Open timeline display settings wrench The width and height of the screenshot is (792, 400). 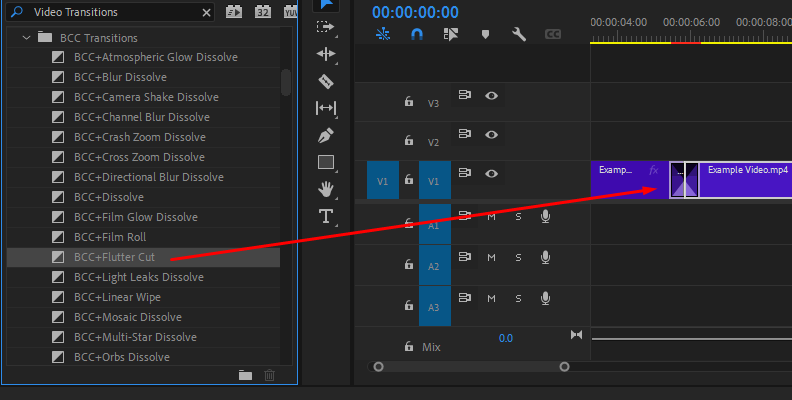[518, 34]
